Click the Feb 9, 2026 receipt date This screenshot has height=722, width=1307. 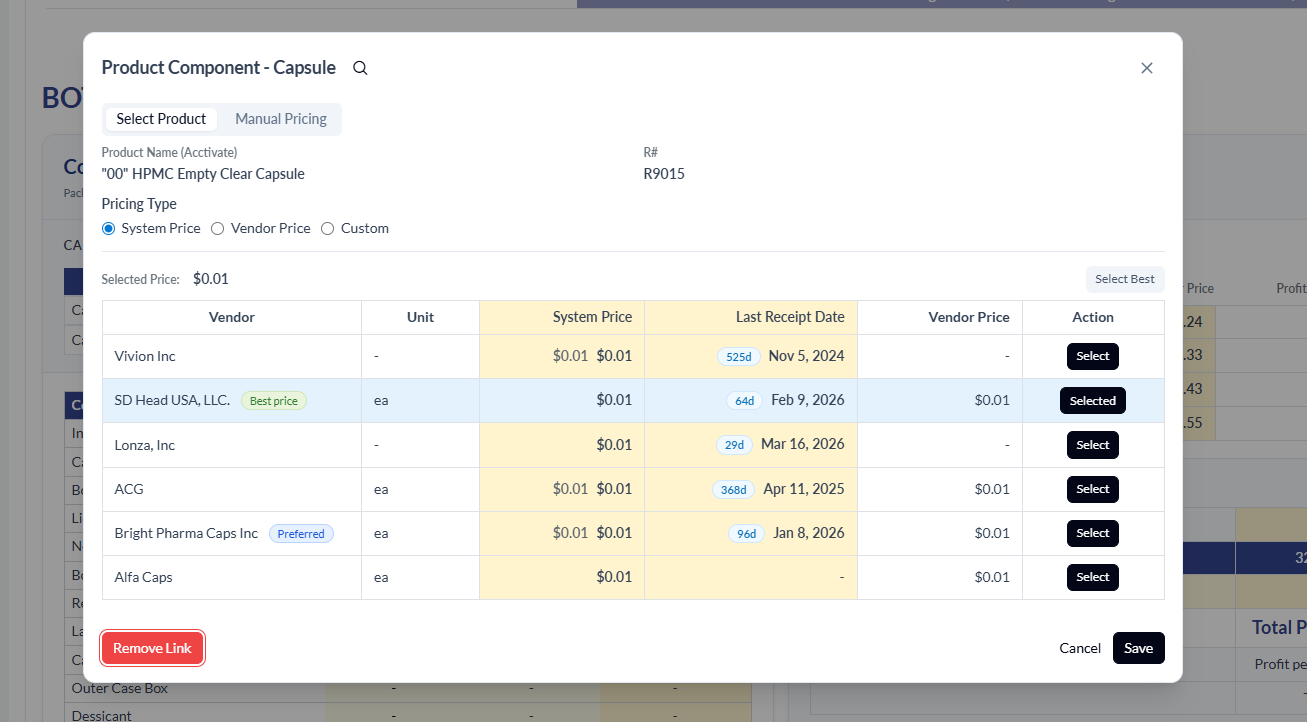808,400
